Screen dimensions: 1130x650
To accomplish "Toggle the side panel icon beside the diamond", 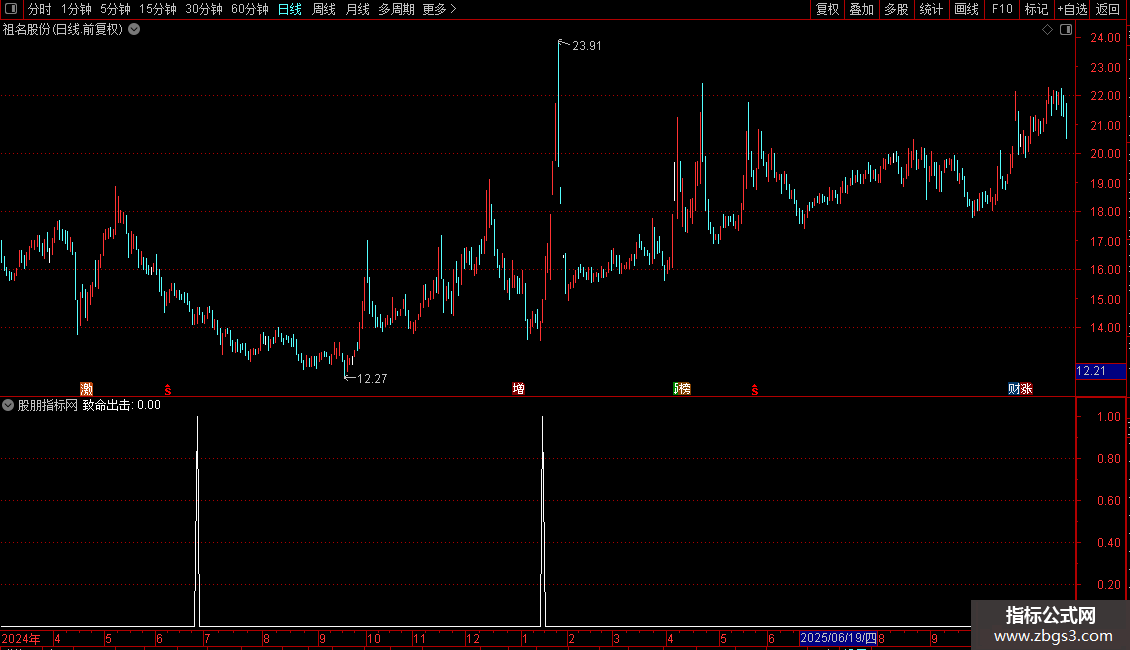I will [1066, 30].
